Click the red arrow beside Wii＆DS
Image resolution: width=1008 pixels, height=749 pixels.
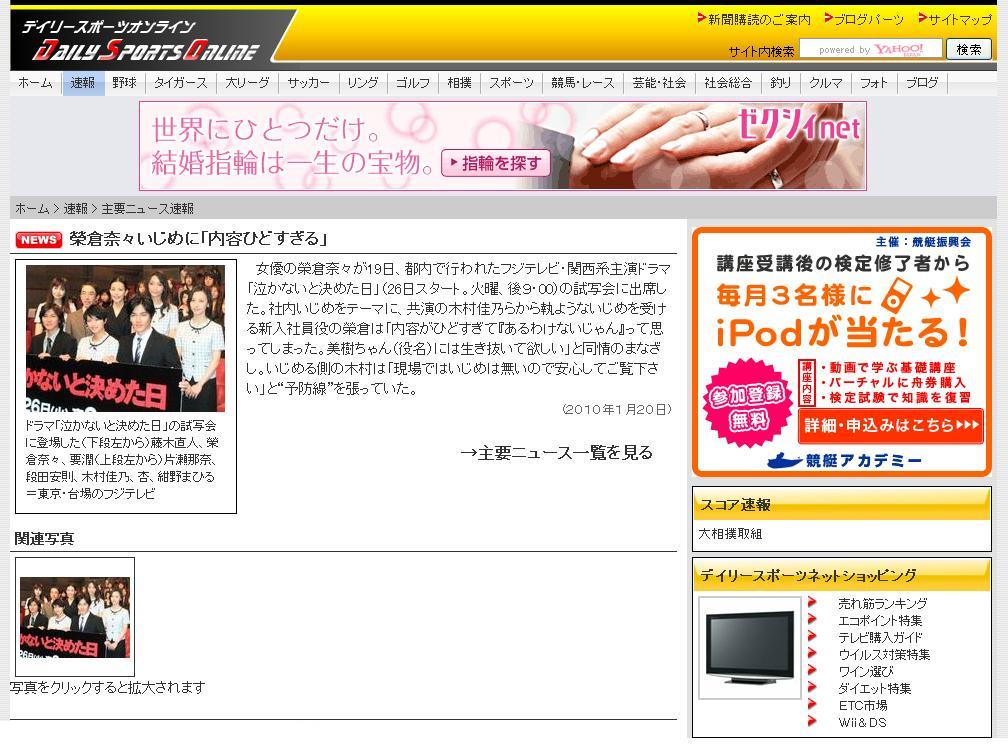click(x=812, y=722)
